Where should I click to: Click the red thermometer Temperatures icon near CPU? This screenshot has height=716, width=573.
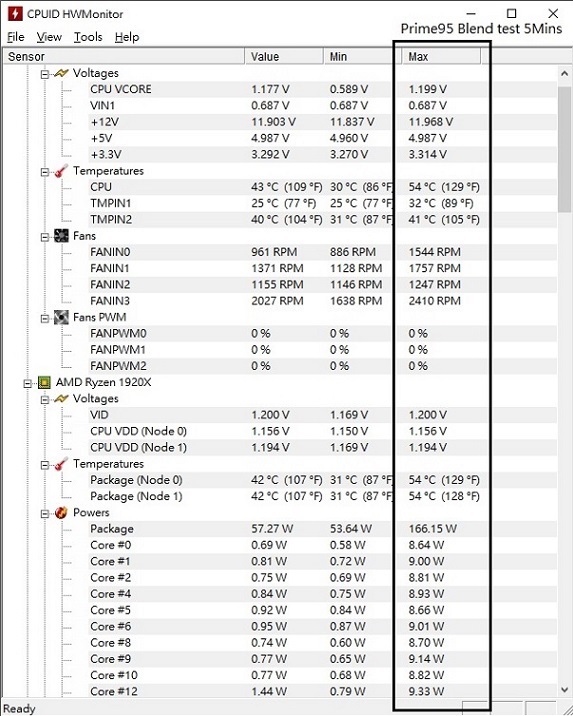(x=61, y=171)
